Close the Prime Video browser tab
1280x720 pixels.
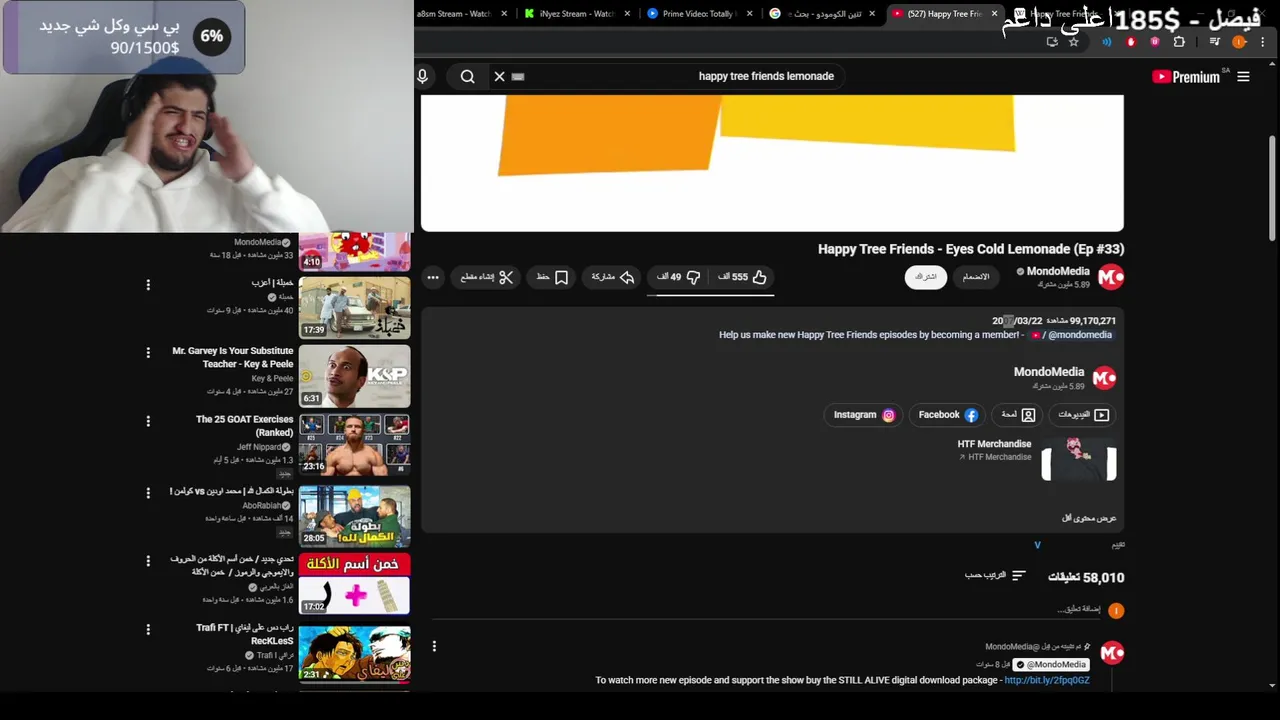pyautogui.click(x=749, y=14)
